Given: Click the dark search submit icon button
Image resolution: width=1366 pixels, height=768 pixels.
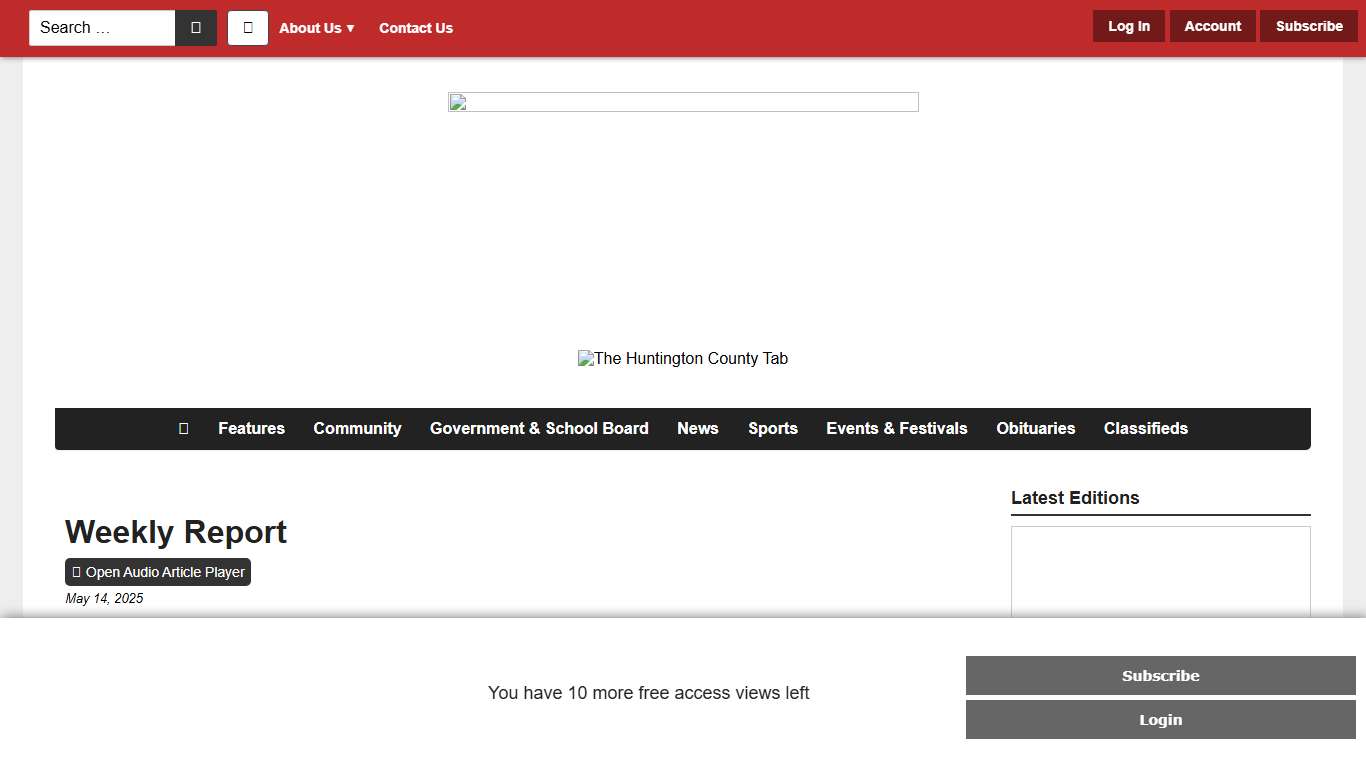Looking at the screenshot, I should coord(196,28).
